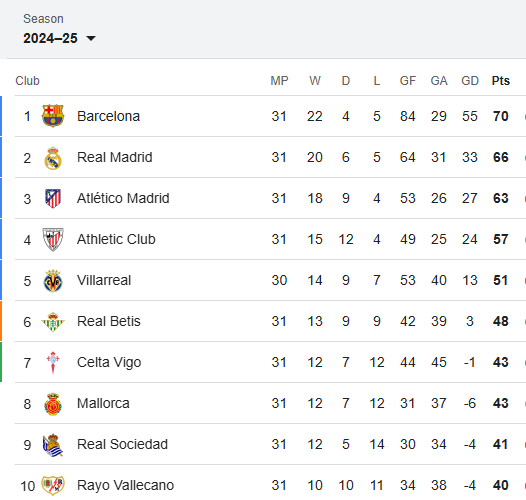Open the Real Madrid team link
The width and height of the screenshot is (526, 500).
115,157
